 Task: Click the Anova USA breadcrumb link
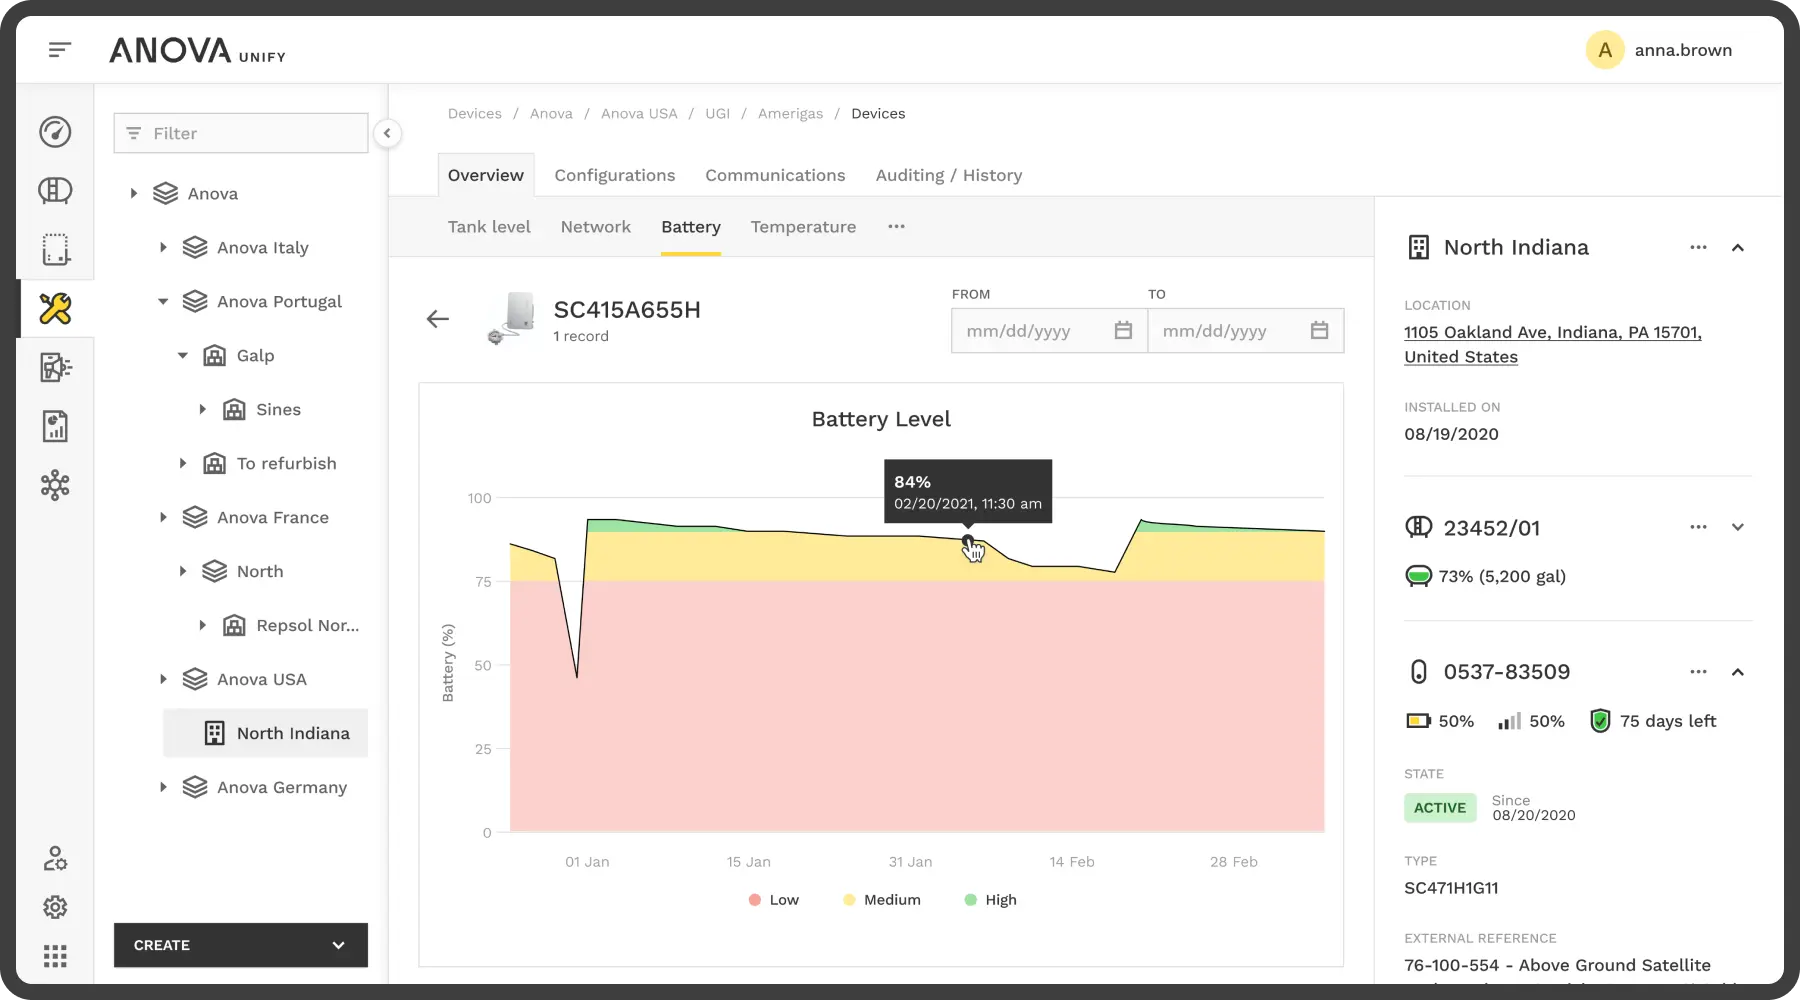[x=638, y=114]
